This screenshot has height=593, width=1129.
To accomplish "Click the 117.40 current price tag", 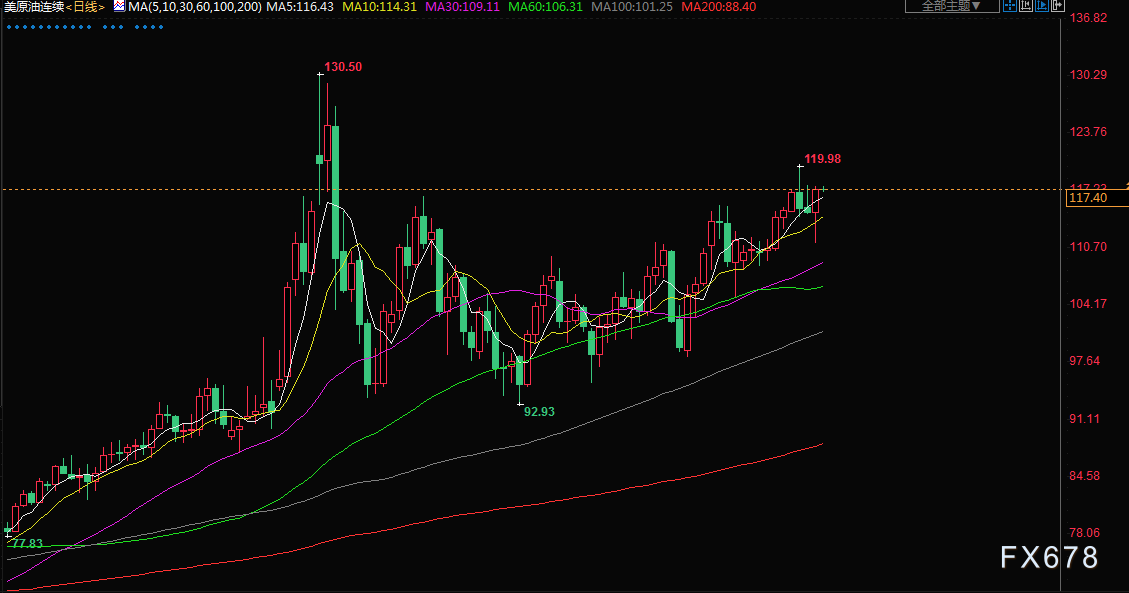I will (1088, 198).
